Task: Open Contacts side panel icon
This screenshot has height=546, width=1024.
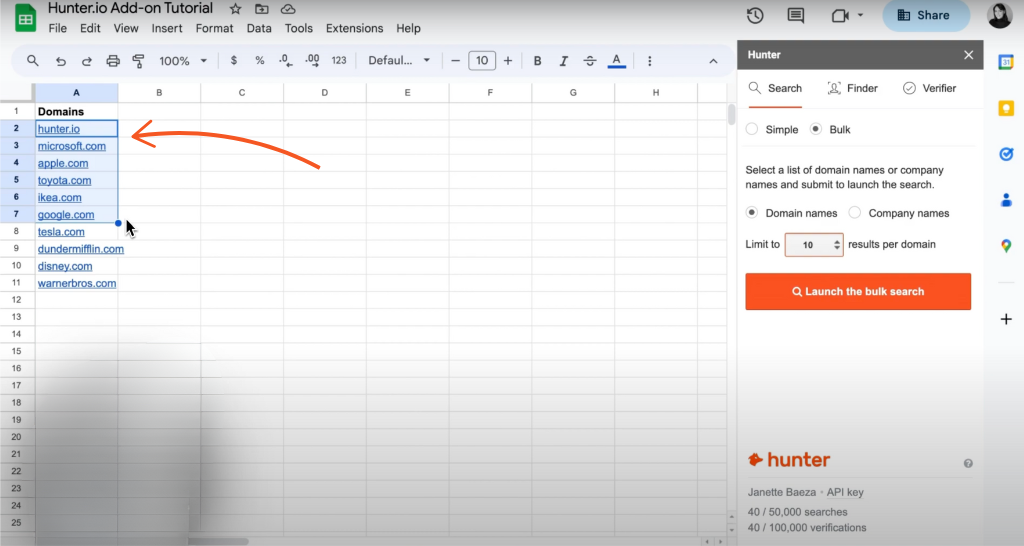Action: tap(1006, 200)
